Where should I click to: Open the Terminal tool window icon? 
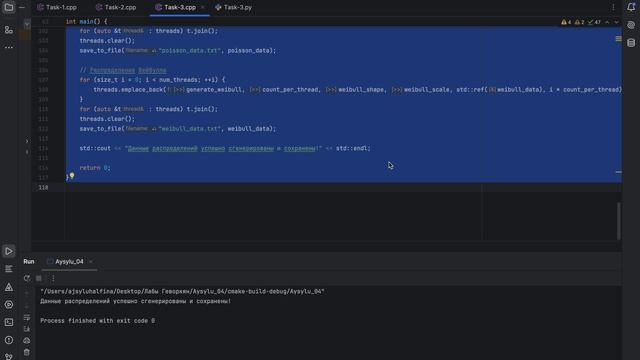click(x=9, y=322)
